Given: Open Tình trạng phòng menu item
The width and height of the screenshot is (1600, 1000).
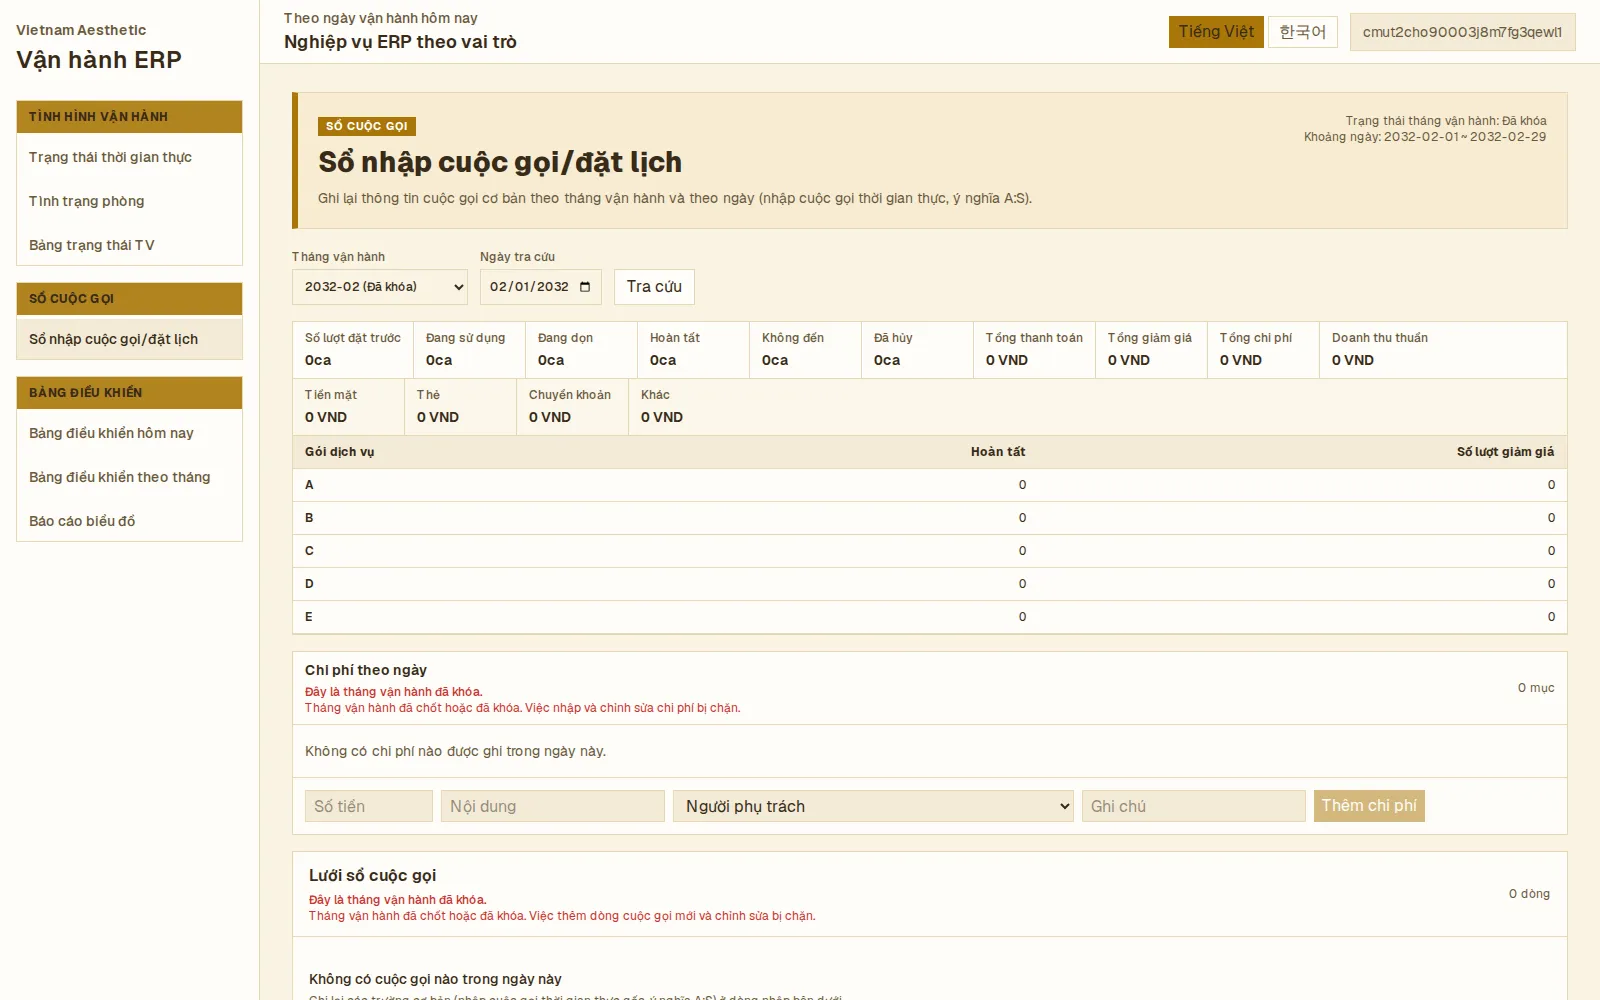Looking at the screenshot, I should tap(130, 201).
